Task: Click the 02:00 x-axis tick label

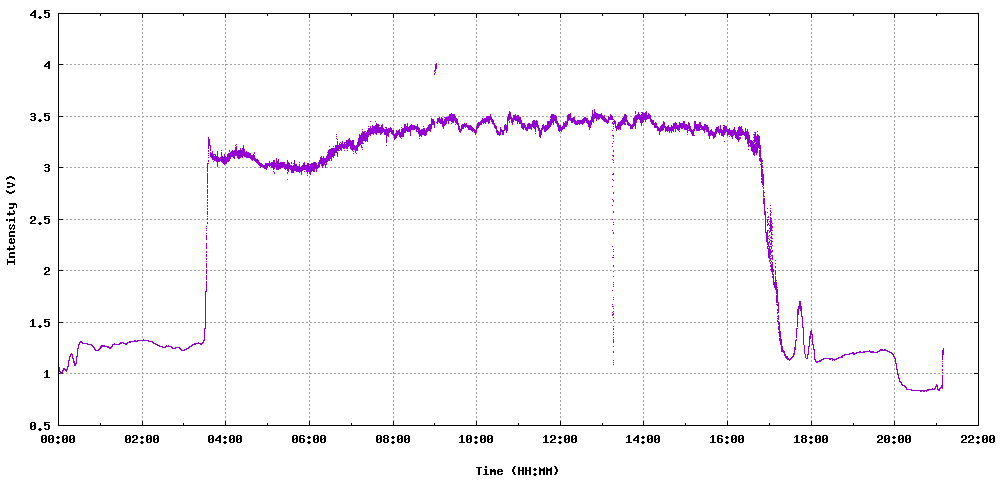Action: [x=142, y=439]
